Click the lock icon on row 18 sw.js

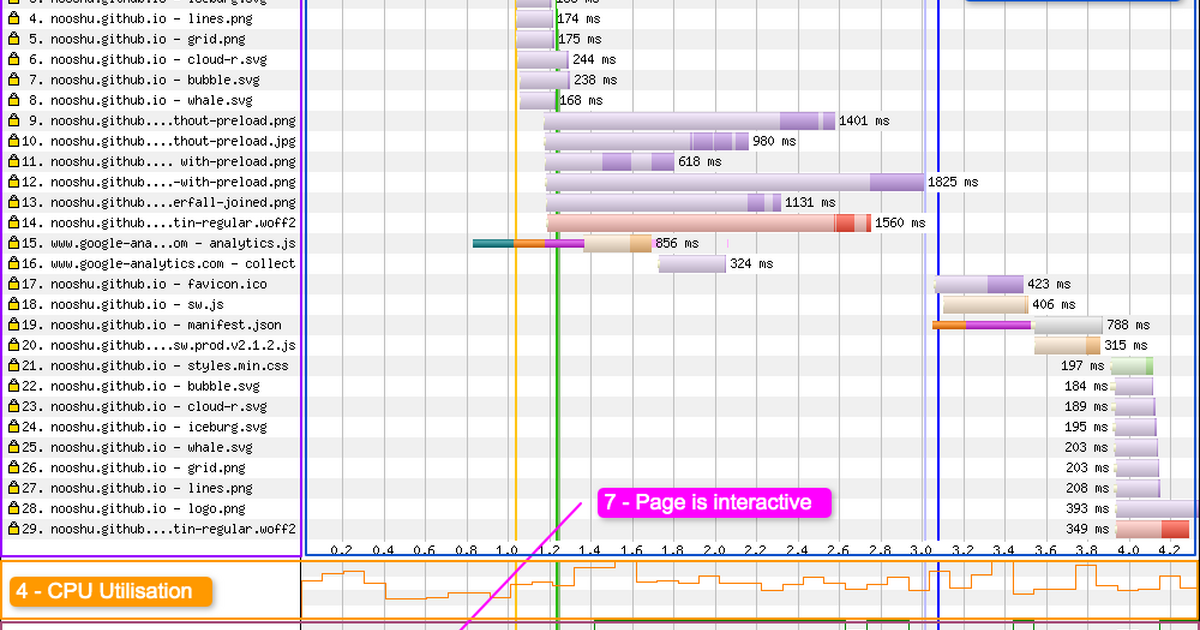(x=14, y=304)
